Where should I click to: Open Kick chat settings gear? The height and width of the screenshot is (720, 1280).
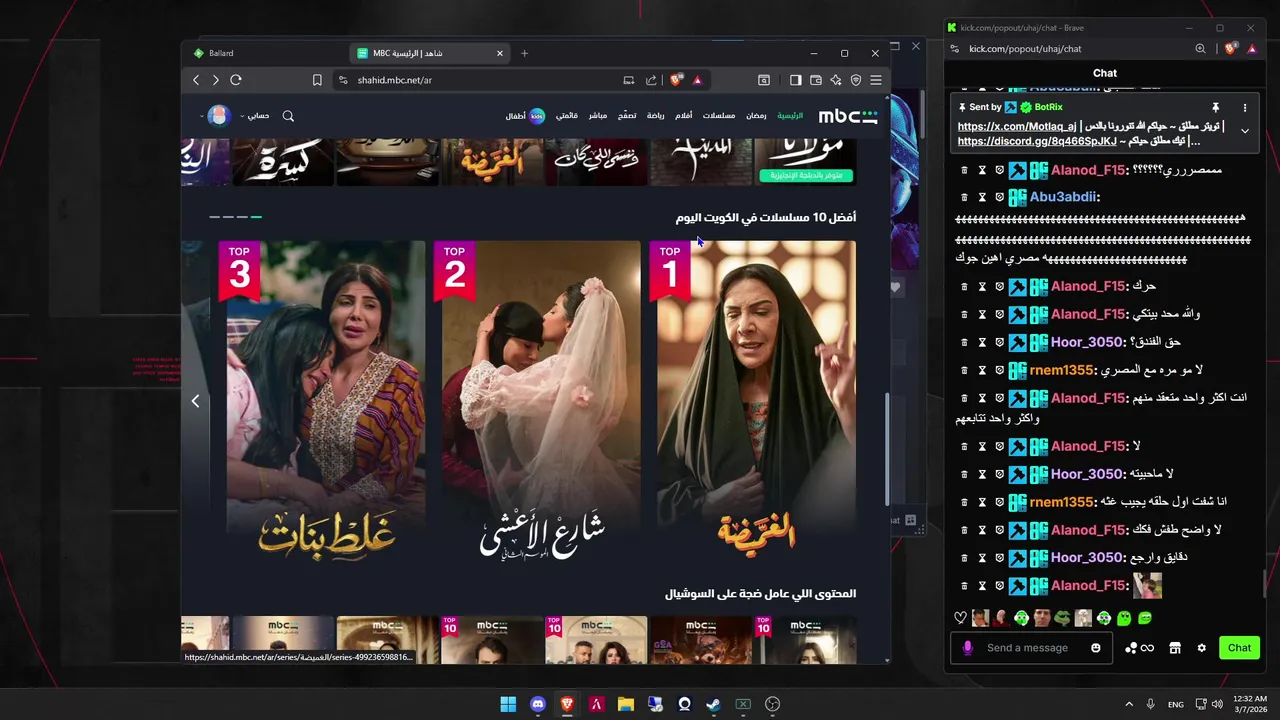[1202, 648]
